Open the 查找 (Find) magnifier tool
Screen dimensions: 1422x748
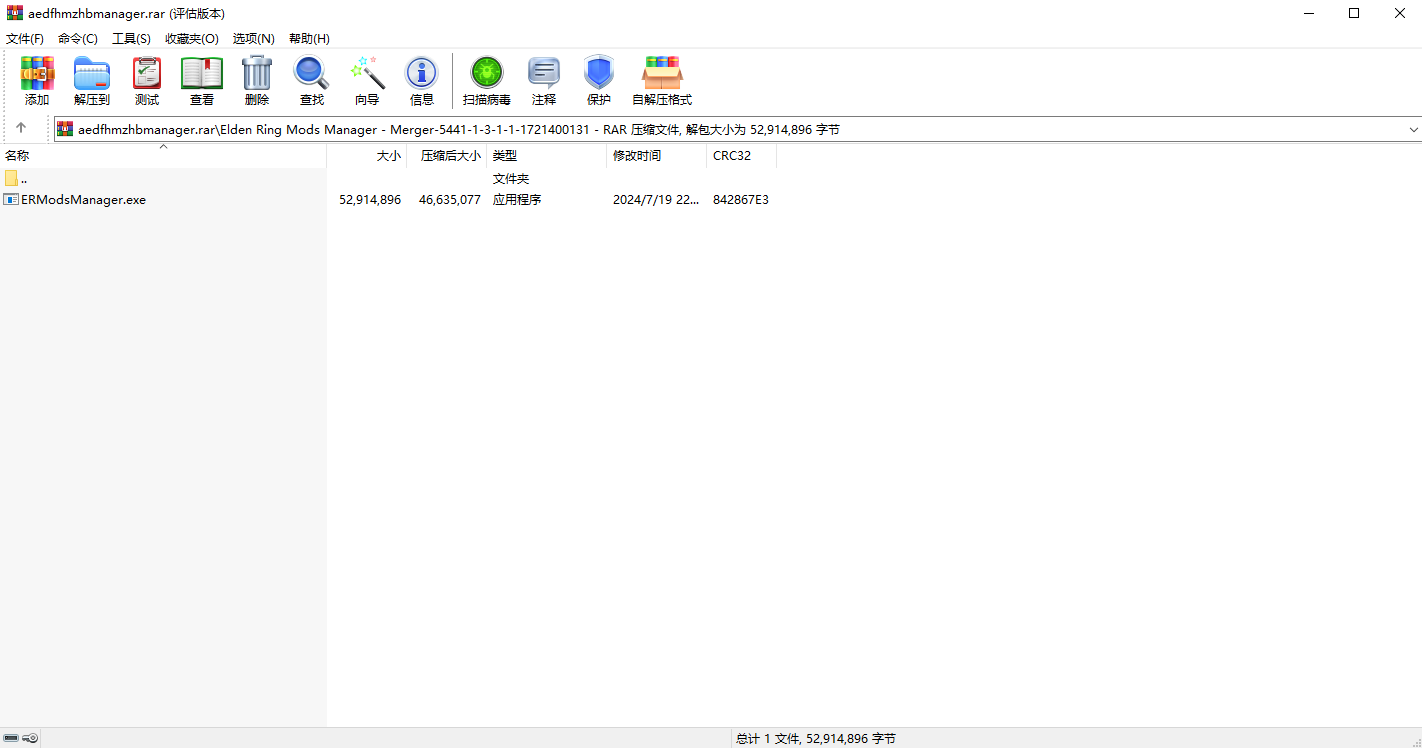pos(312,81)
